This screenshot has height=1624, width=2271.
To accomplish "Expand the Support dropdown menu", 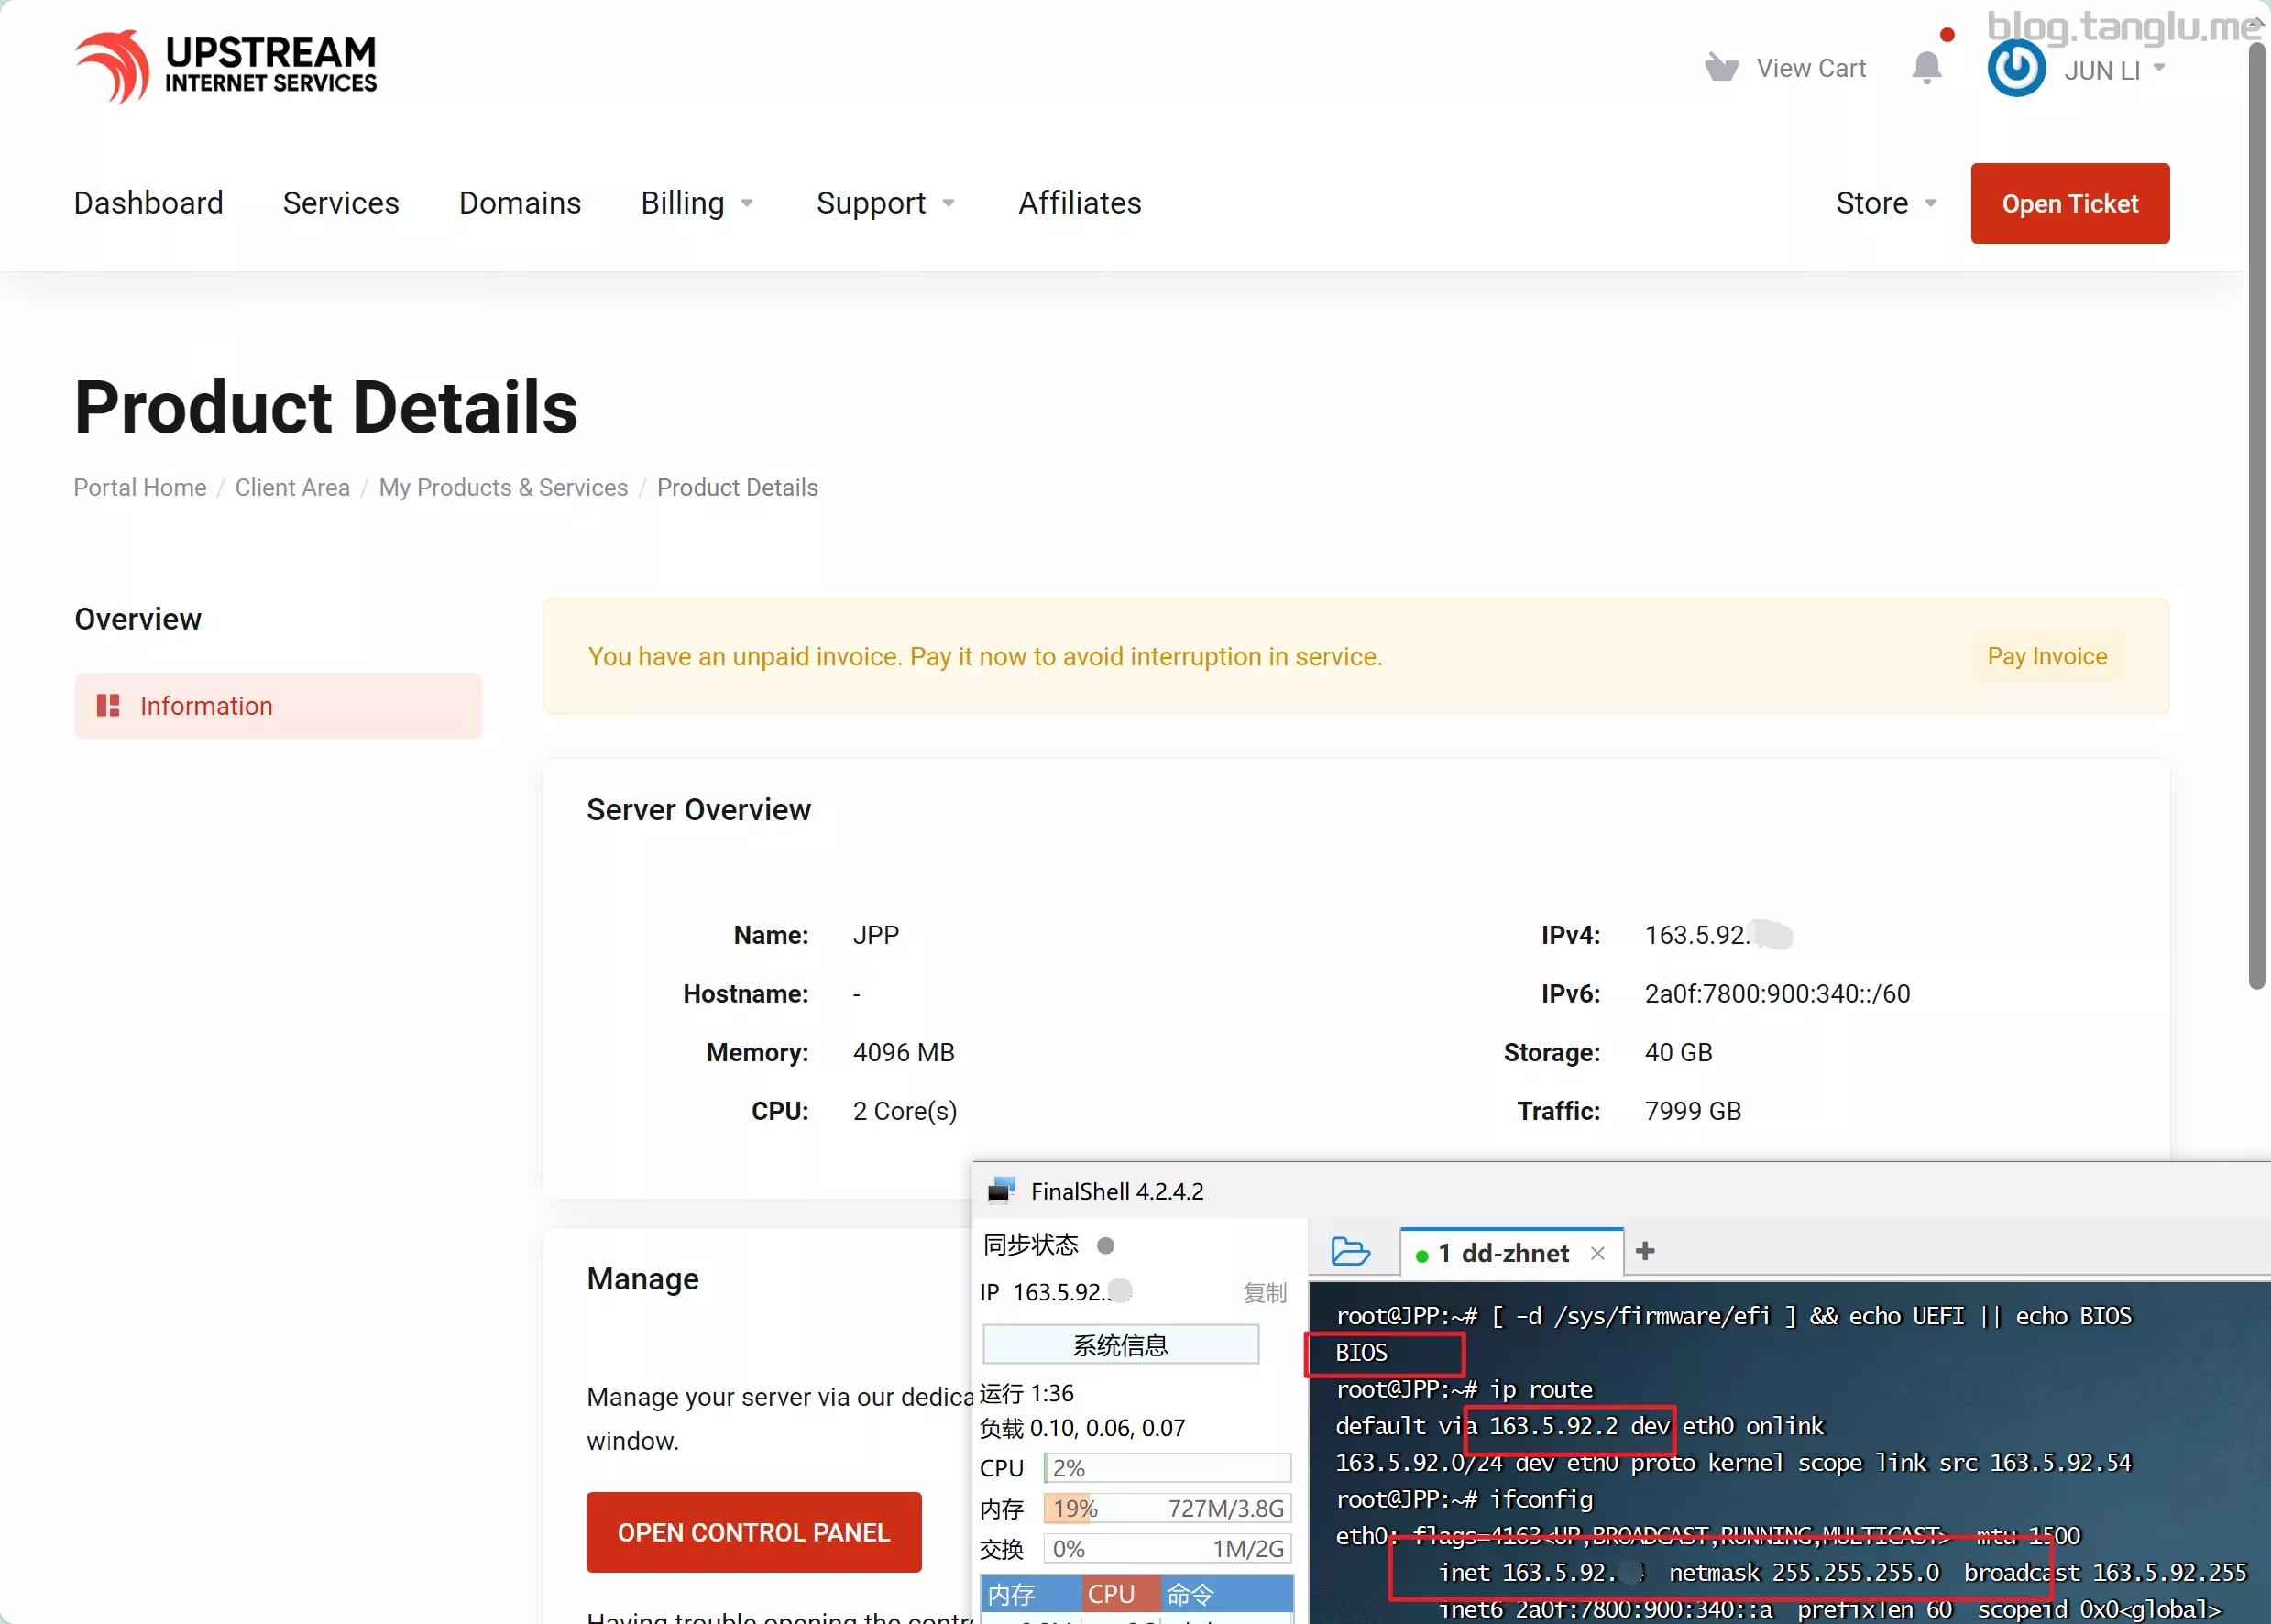I will [886, 203].
